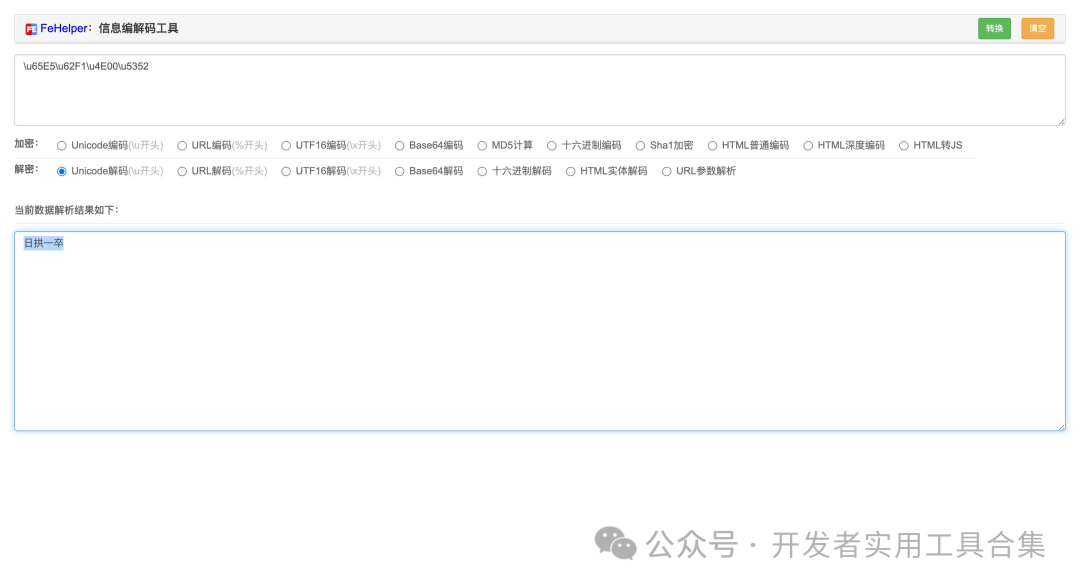This screenshot has width=1080, height=588.
Task: Enable the Sha1加密 option
Action: pyautogui.click(x=639, y=145)
